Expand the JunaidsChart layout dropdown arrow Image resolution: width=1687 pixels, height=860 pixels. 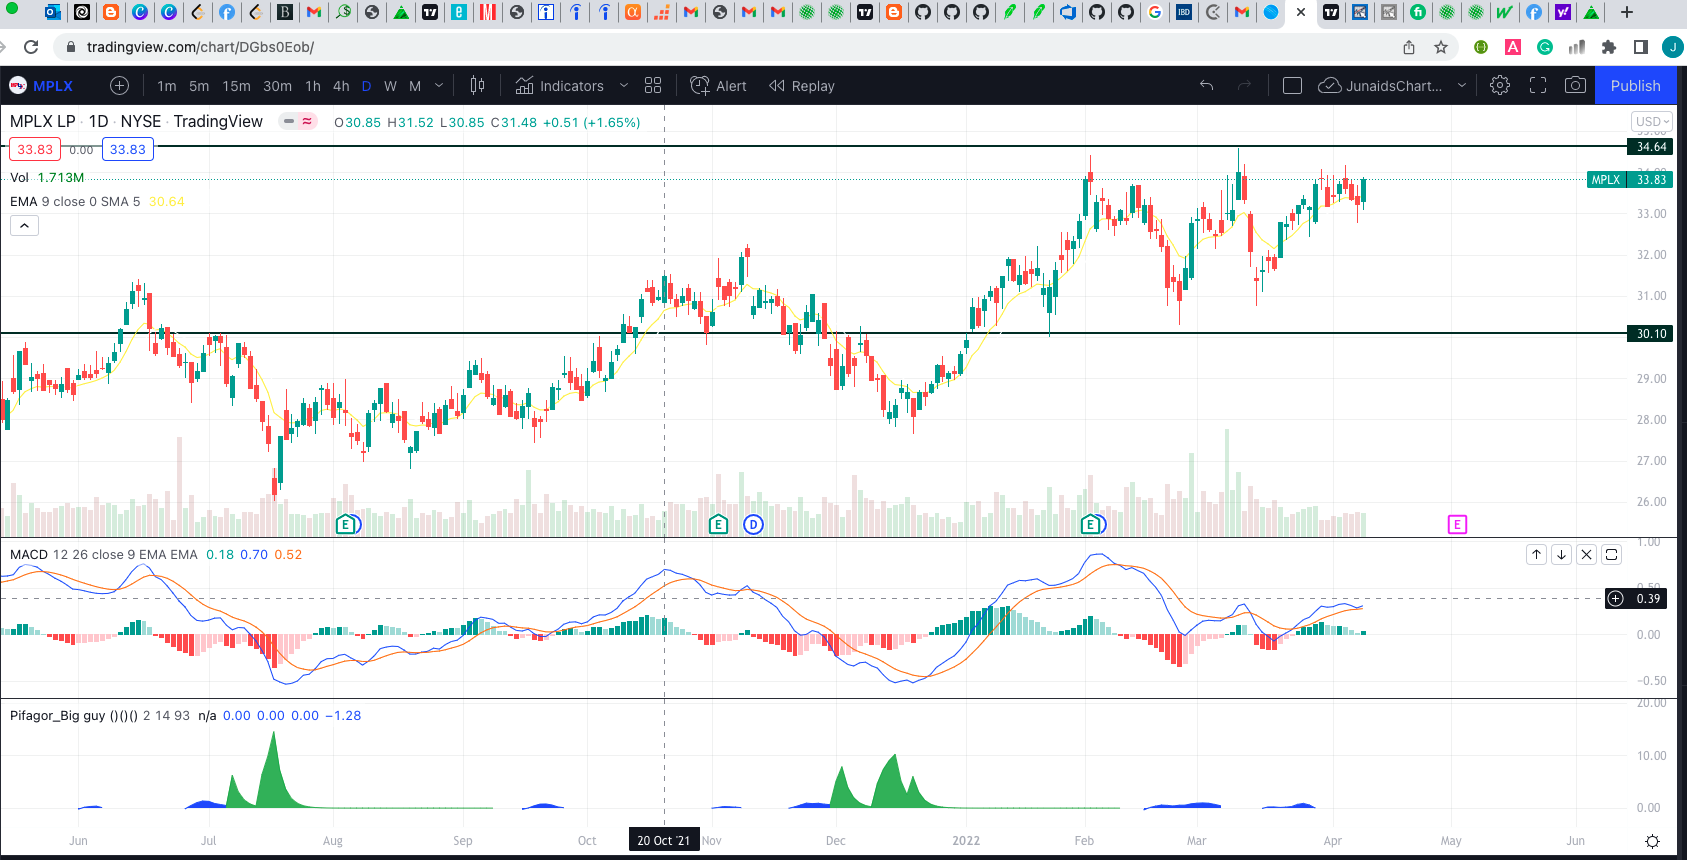[1462, 86]
